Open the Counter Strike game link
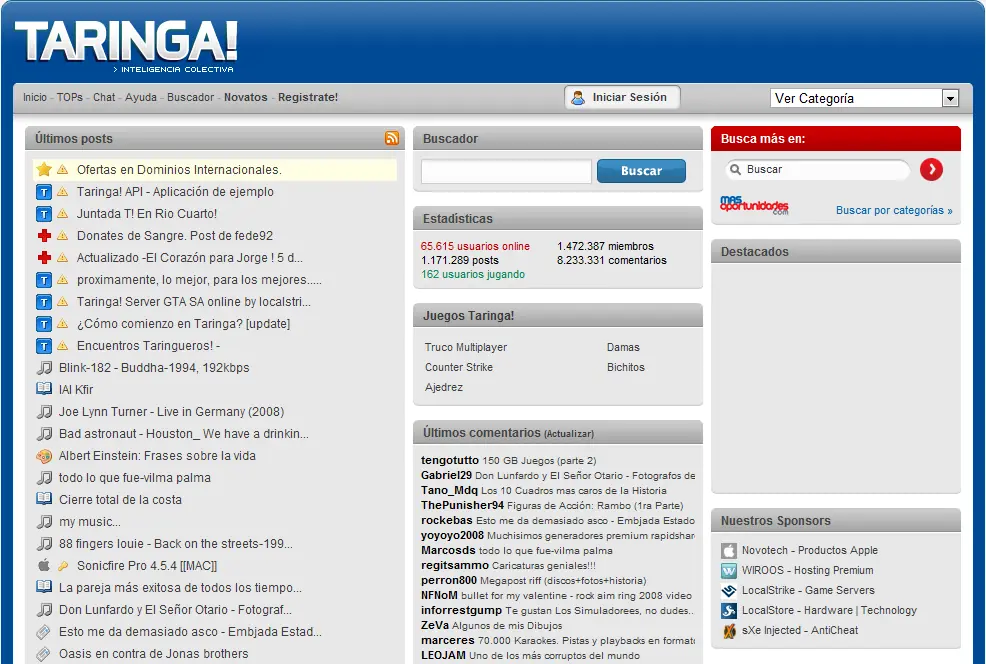 [x=459, y=367]
